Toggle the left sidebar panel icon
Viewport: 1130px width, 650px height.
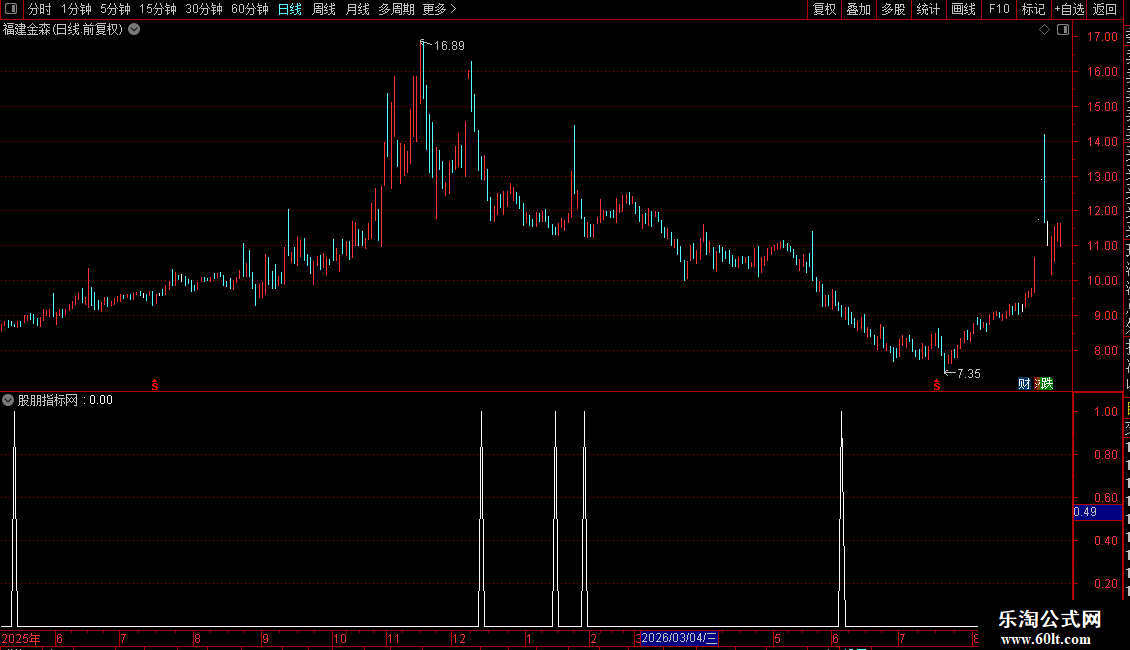[x=11, y=9]
